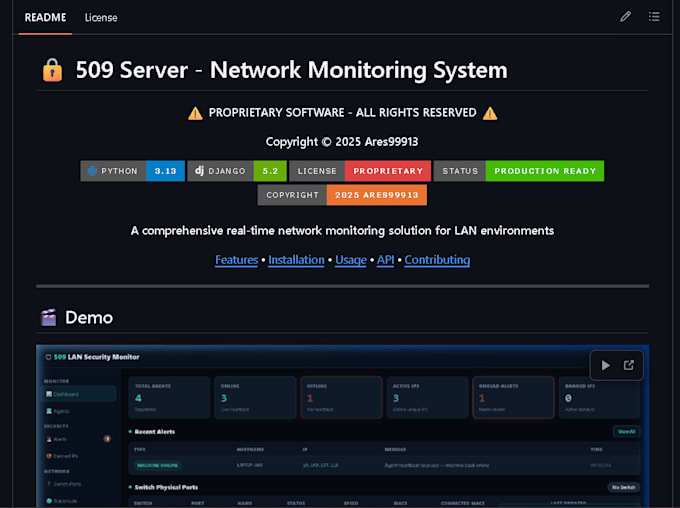Select the Copyright © 2025 Ares99913 line
Viewport: 680px width, 508px height.
tap(342, 141)
